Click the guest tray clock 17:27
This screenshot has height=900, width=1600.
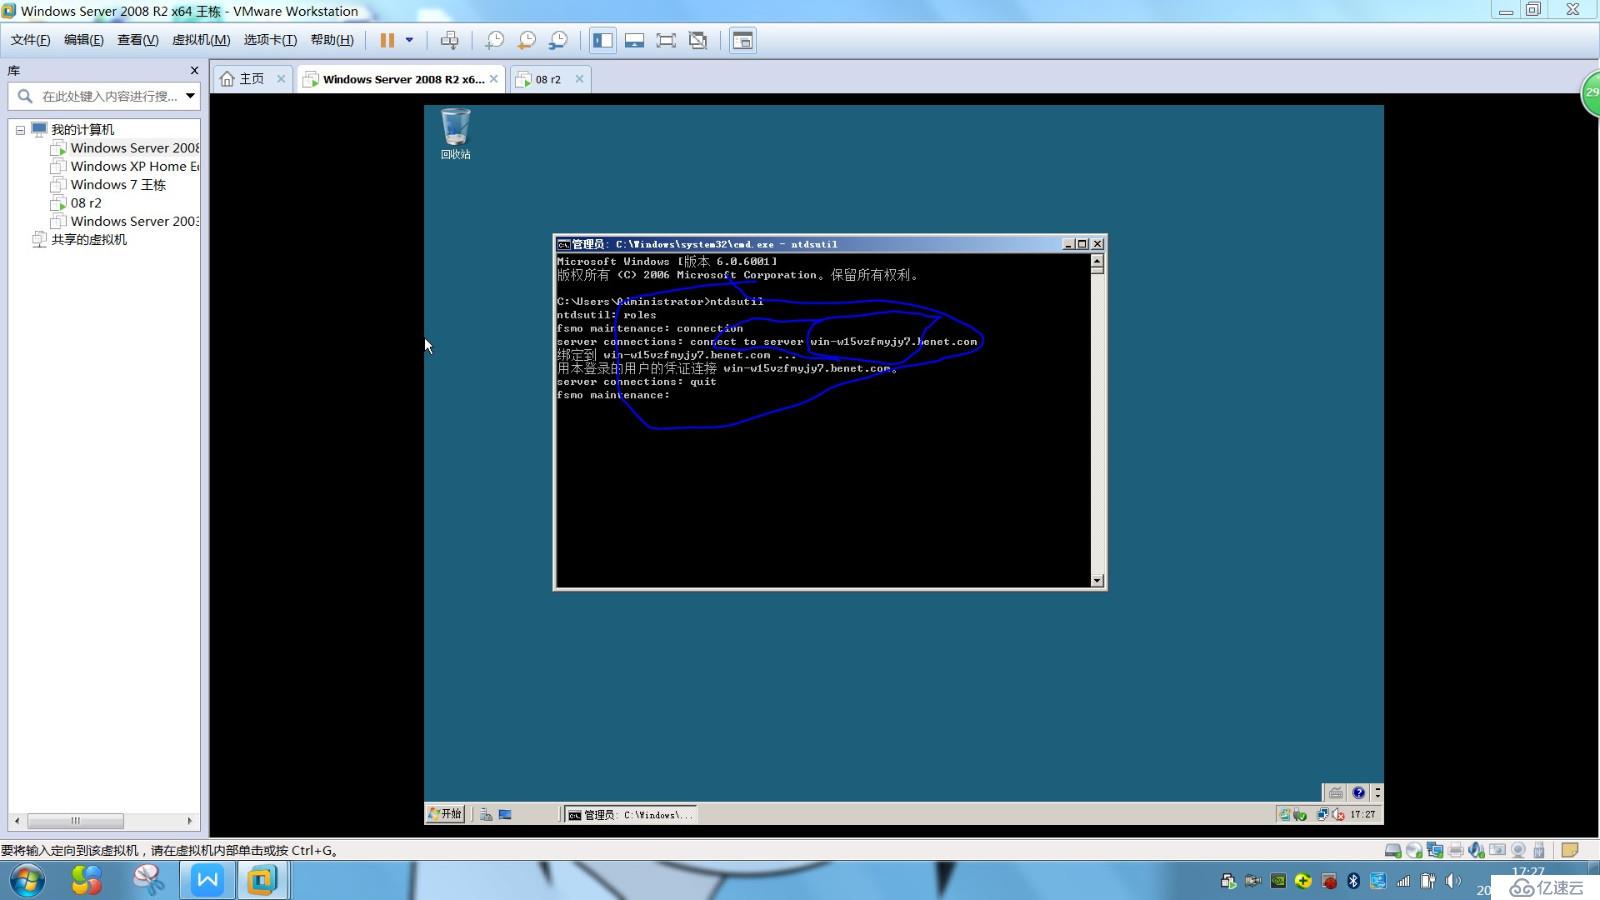point(1363,815)
